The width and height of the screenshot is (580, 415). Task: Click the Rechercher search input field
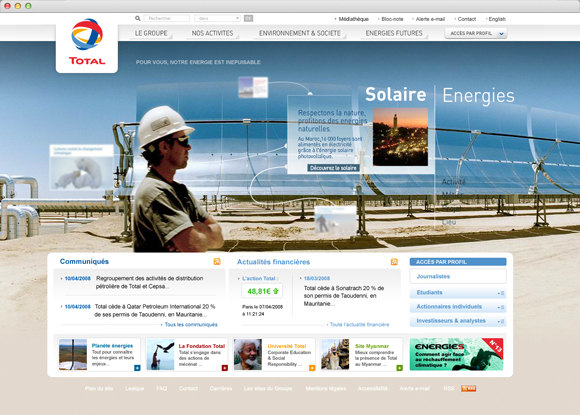(166, 18)
